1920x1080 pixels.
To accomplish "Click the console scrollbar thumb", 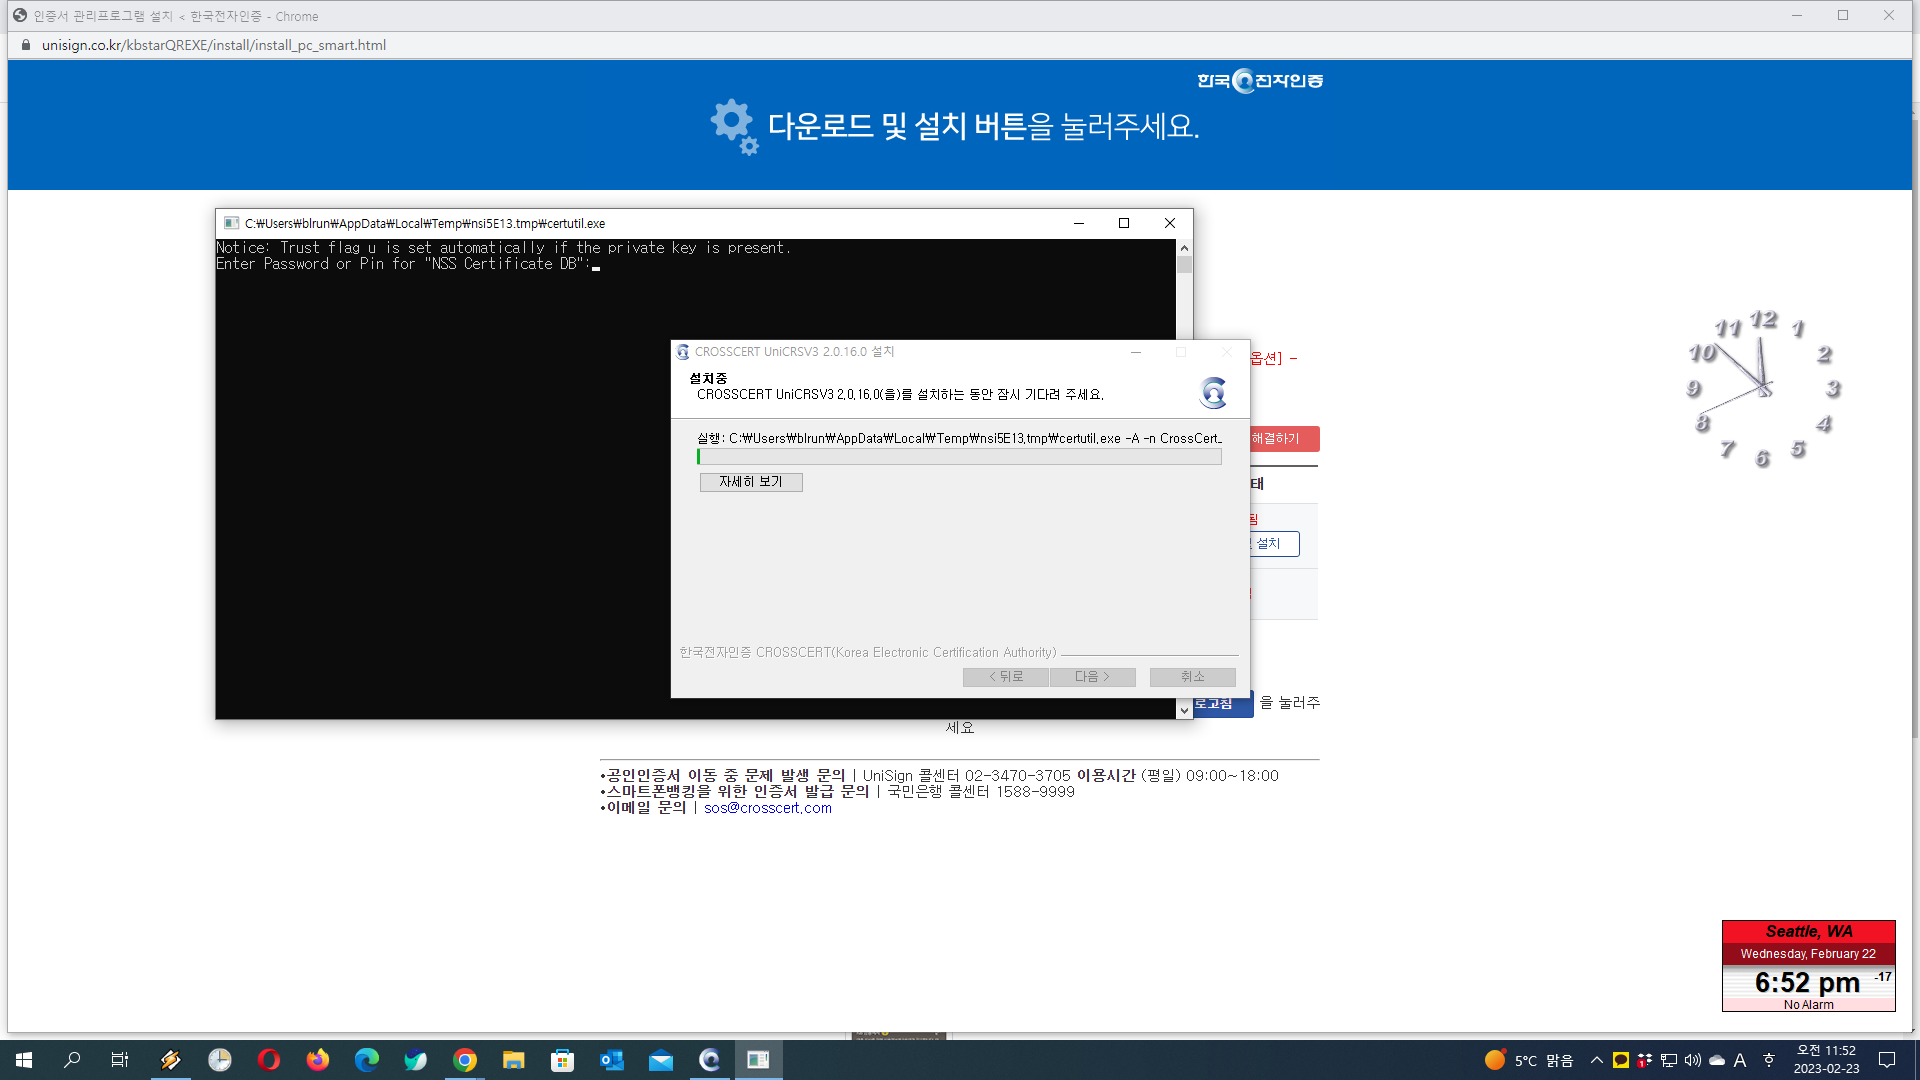I will [1185, 265].
